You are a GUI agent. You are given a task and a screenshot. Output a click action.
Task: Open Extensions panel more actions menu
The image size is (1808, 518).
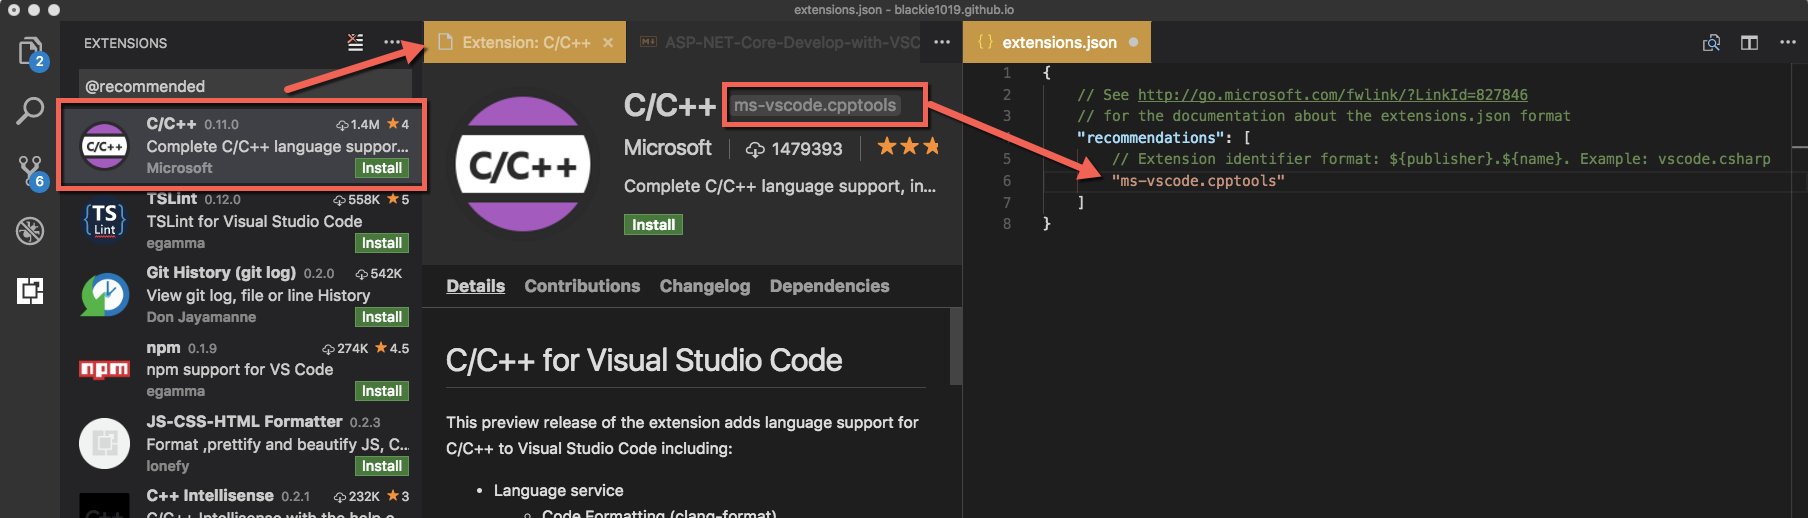click(392, 43)
